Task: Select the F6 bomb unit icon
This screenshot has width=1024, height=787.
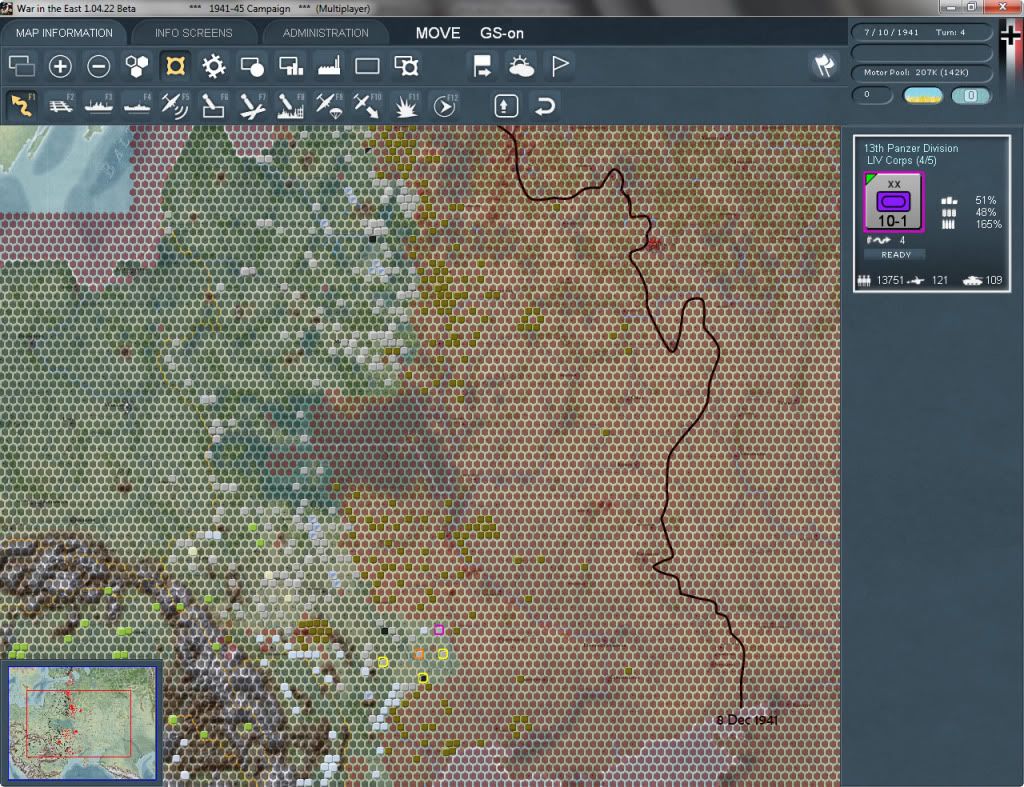Action: tap(214, 105)
